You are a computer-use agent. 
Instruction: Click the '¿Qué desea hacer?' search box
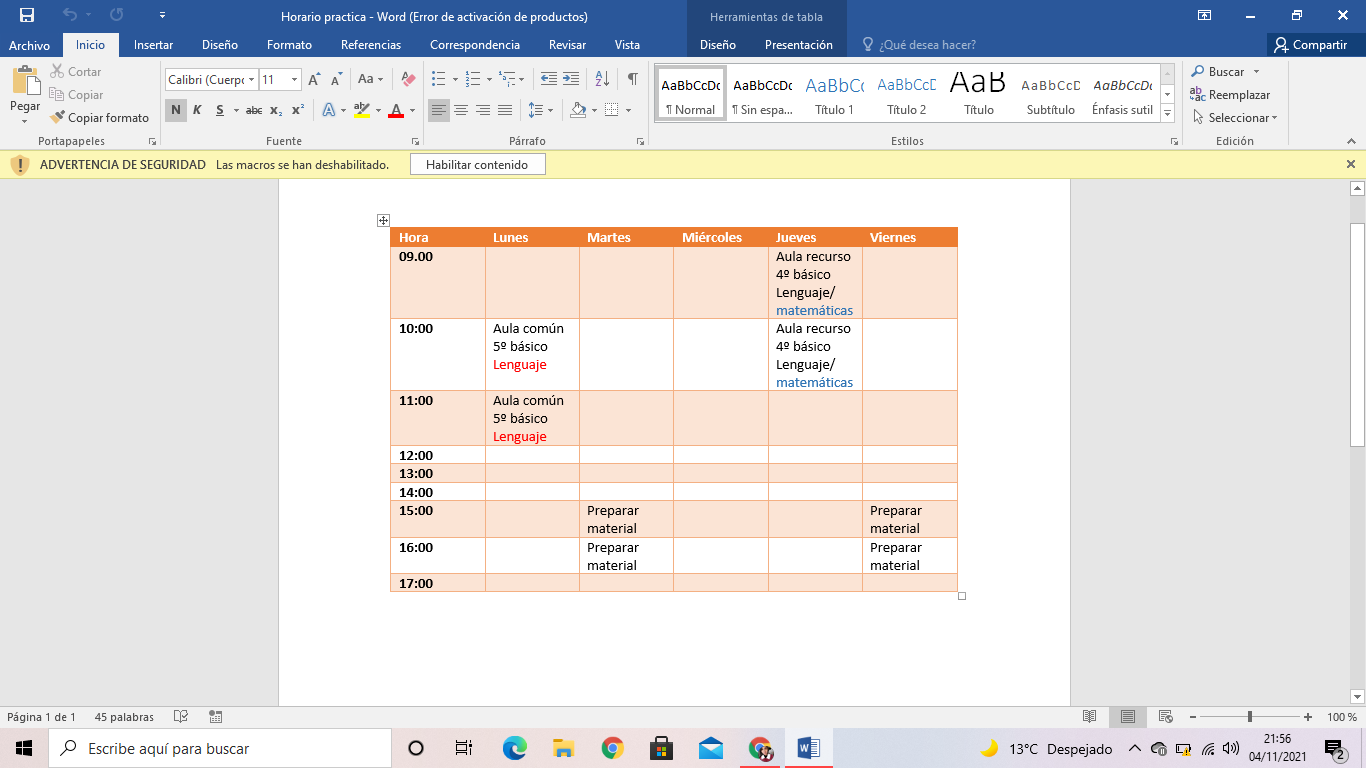tap(919, 45)
